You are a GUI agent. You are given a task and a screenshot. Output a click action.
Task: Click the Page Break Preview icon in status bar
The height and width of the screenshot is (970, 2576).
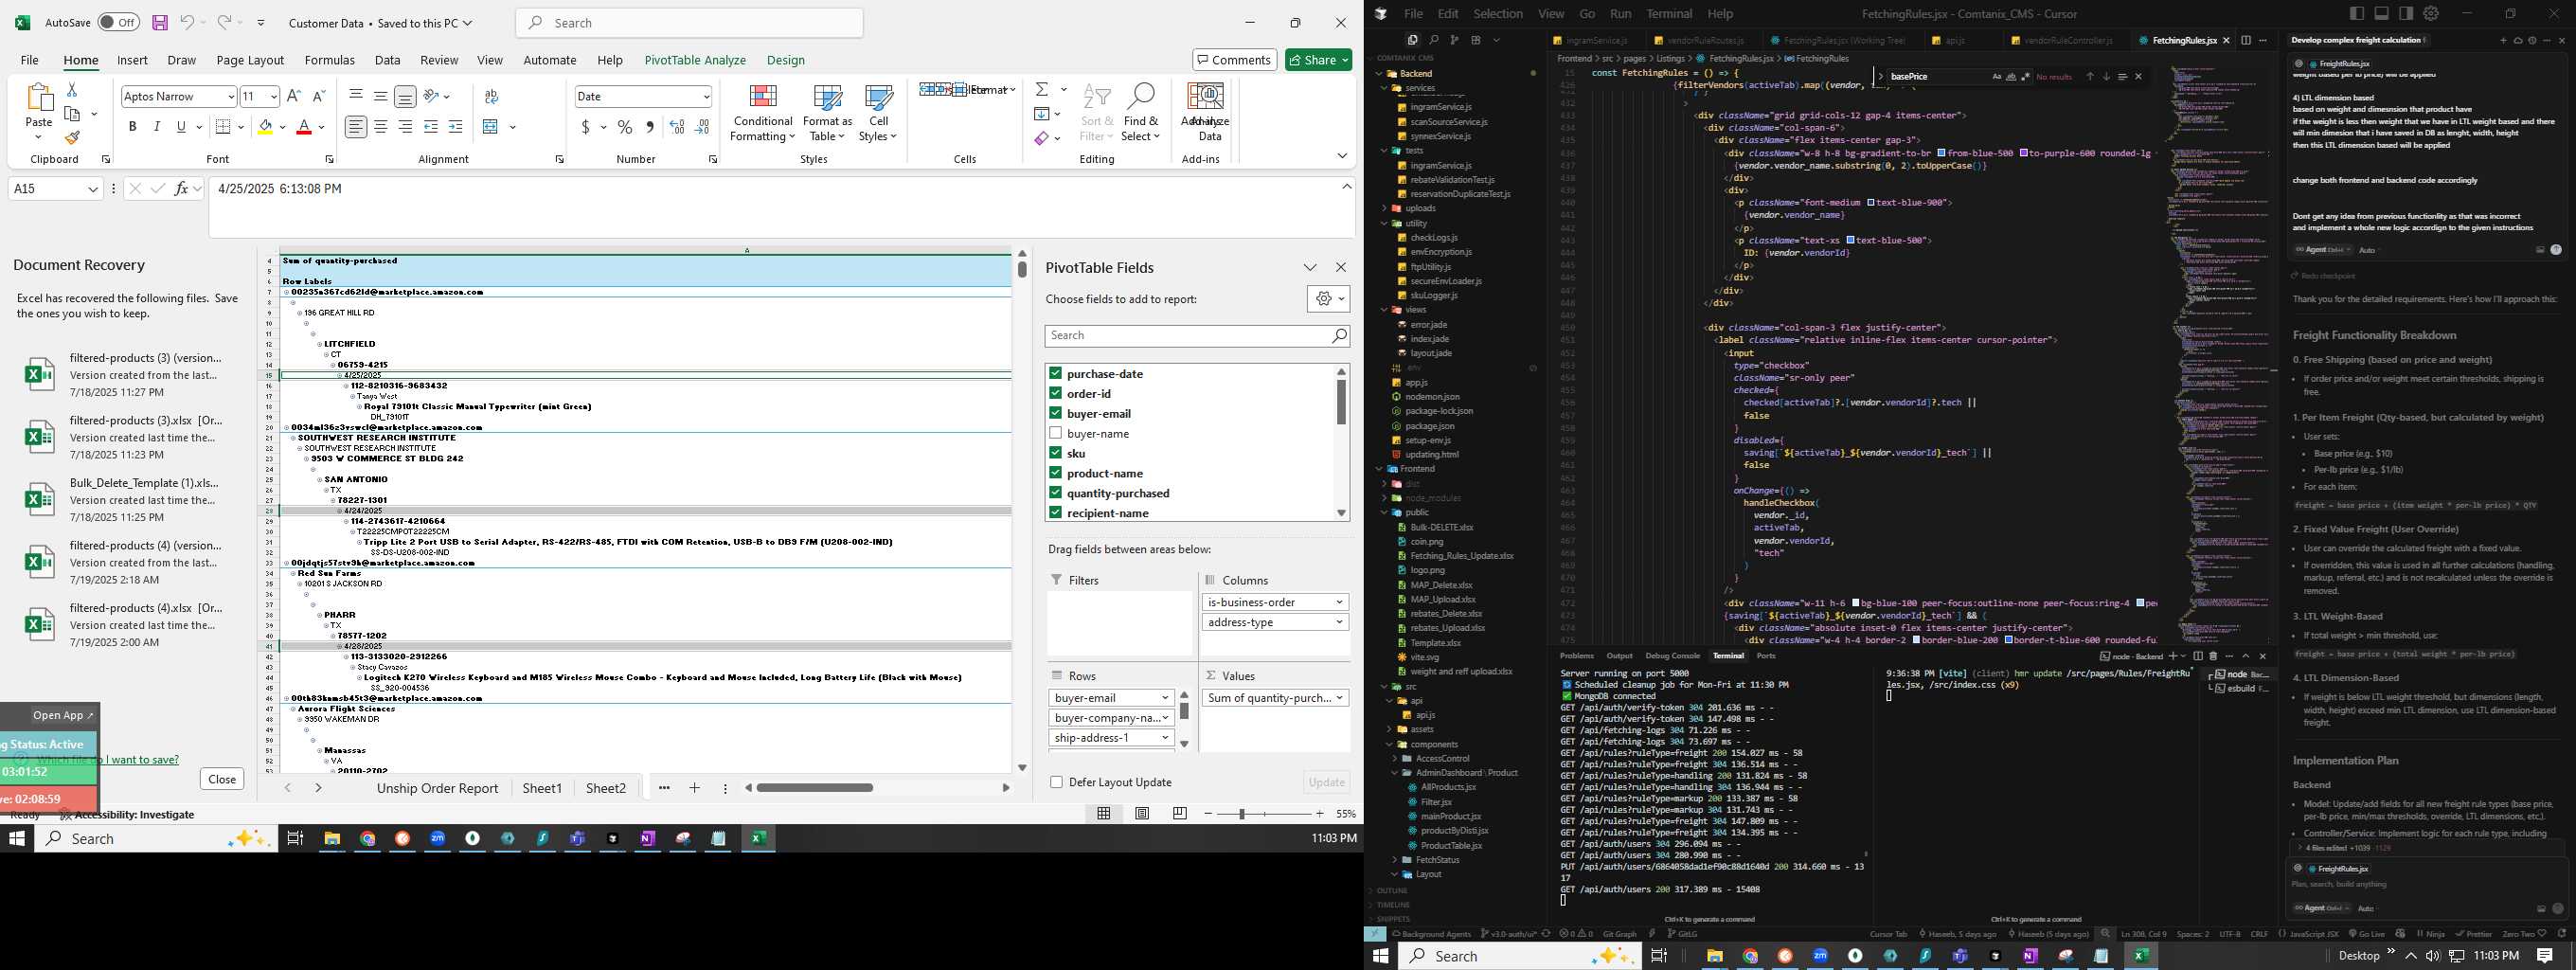click(x=1180, y=814)
